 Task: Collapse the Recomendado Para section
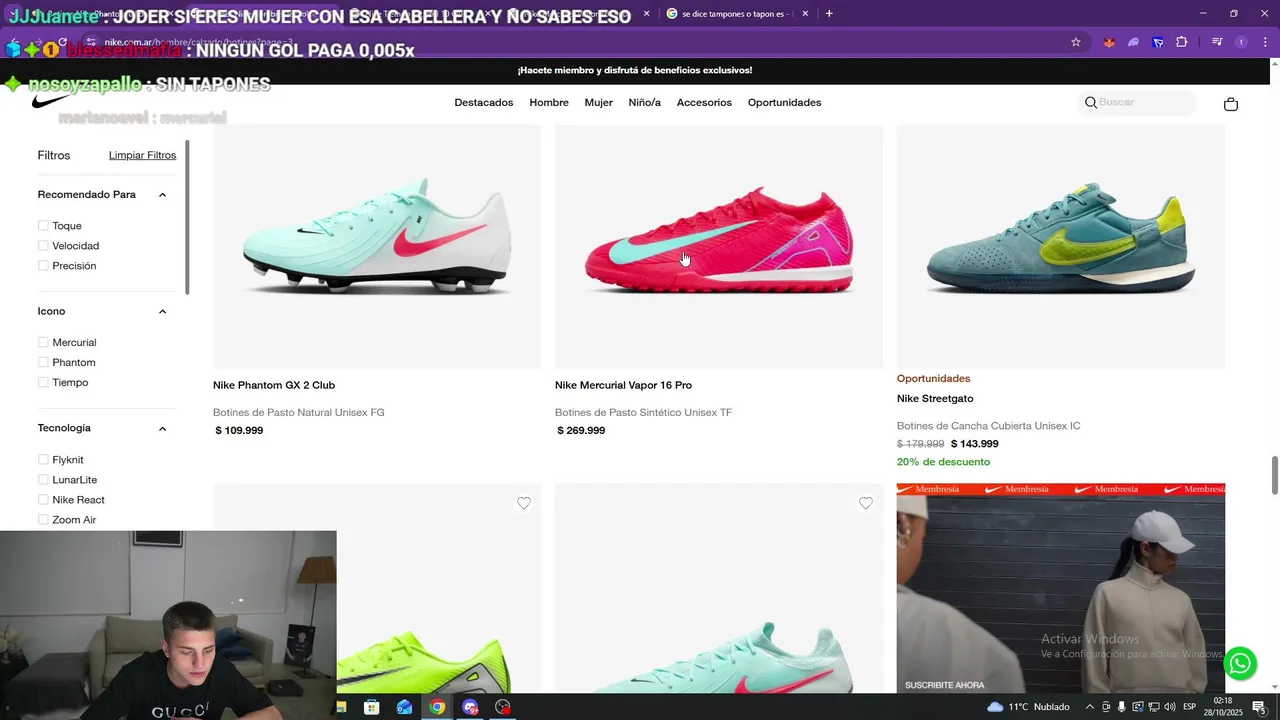tap(162, 195)
